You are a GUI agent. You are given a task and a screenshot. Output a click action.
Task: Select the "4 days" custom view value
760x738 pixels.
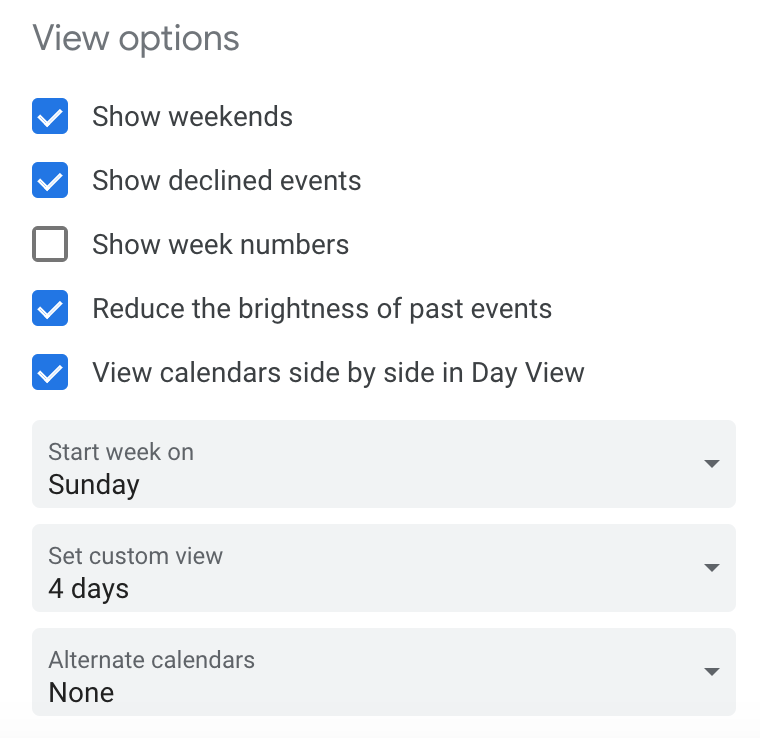tap(88, 589)
